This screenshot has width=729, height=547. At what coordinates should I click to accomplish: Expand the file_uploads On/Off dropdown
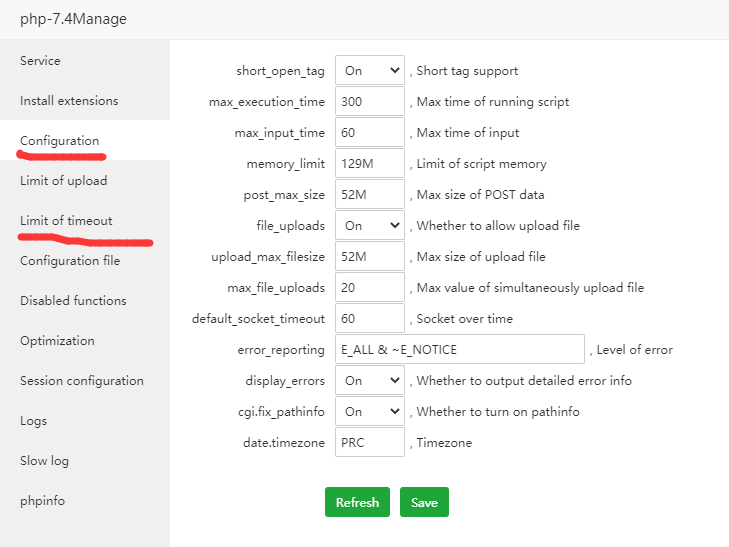coord(369,226)
